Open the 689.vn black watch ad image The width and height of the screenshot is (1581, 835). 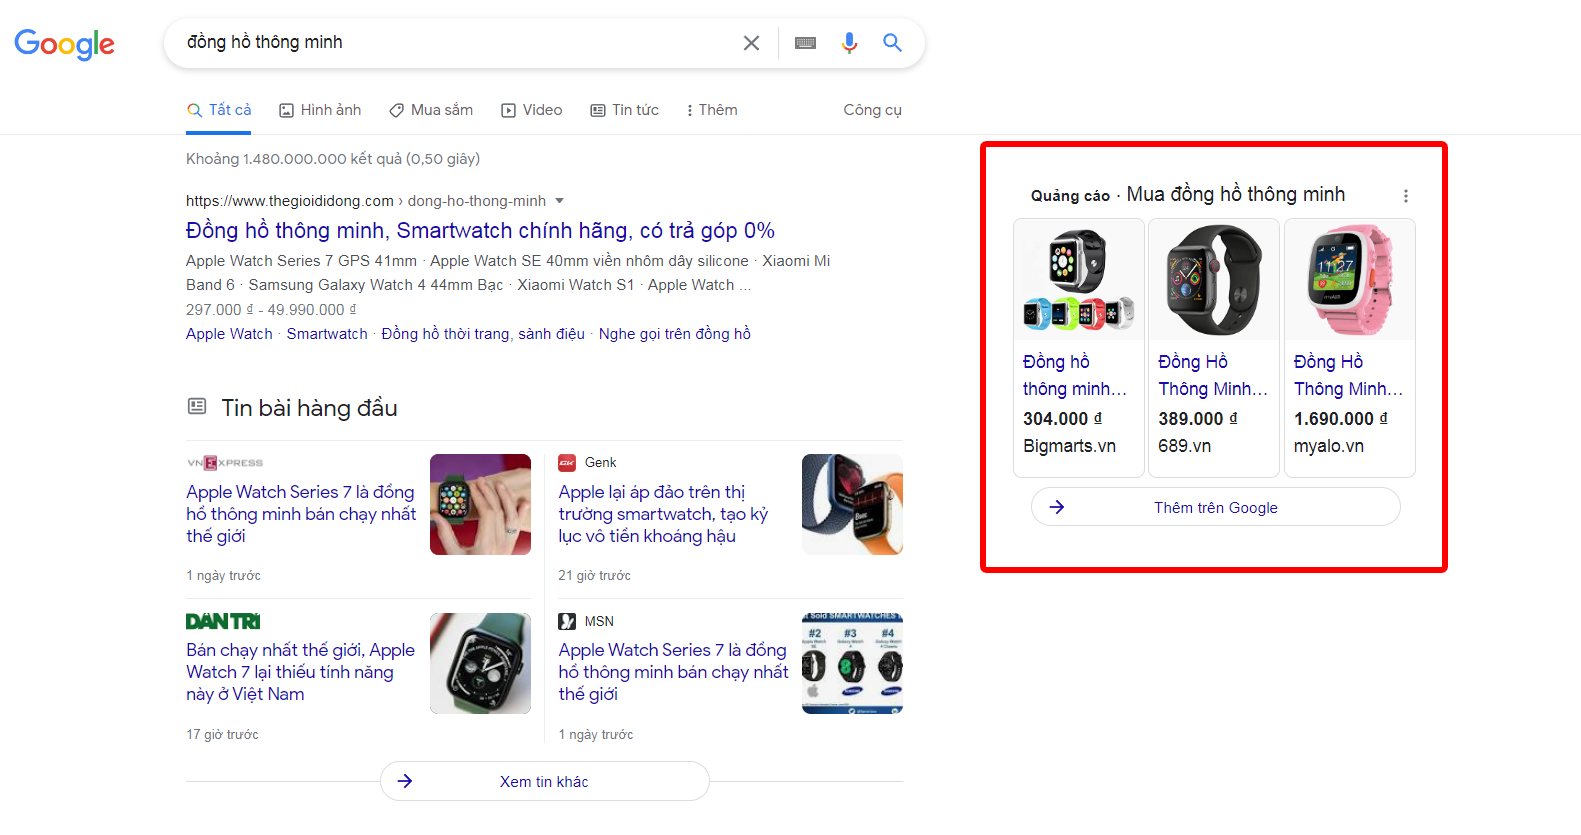[1214, 280]
